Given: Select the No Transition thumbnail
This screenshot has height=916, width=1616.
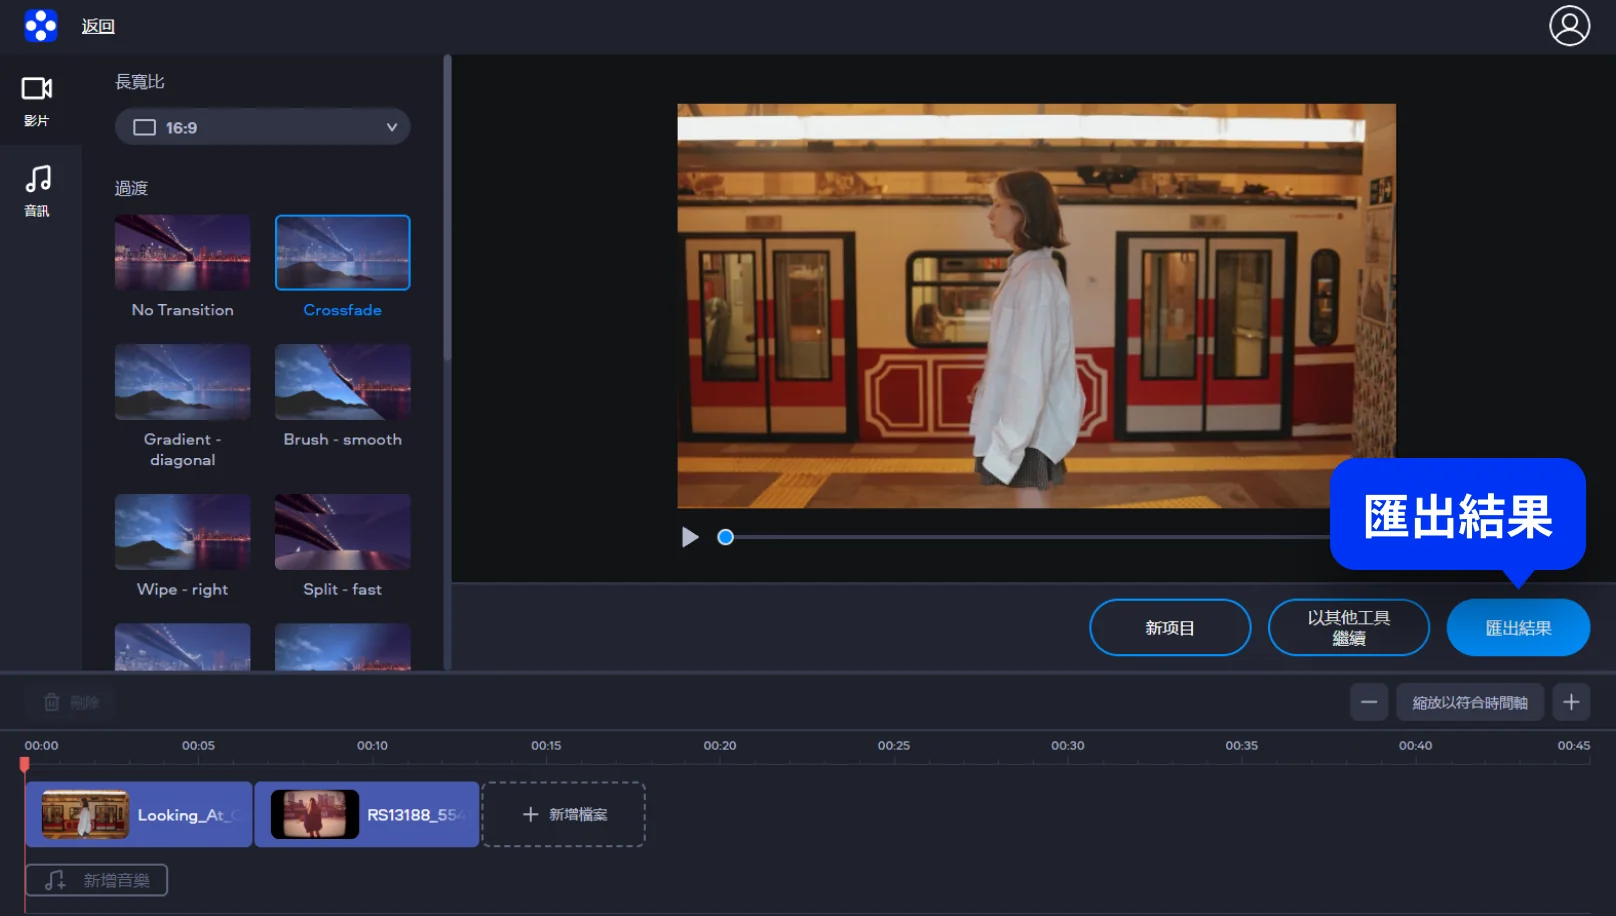Looking at the screenshot, I should click(x=182, y=253).
